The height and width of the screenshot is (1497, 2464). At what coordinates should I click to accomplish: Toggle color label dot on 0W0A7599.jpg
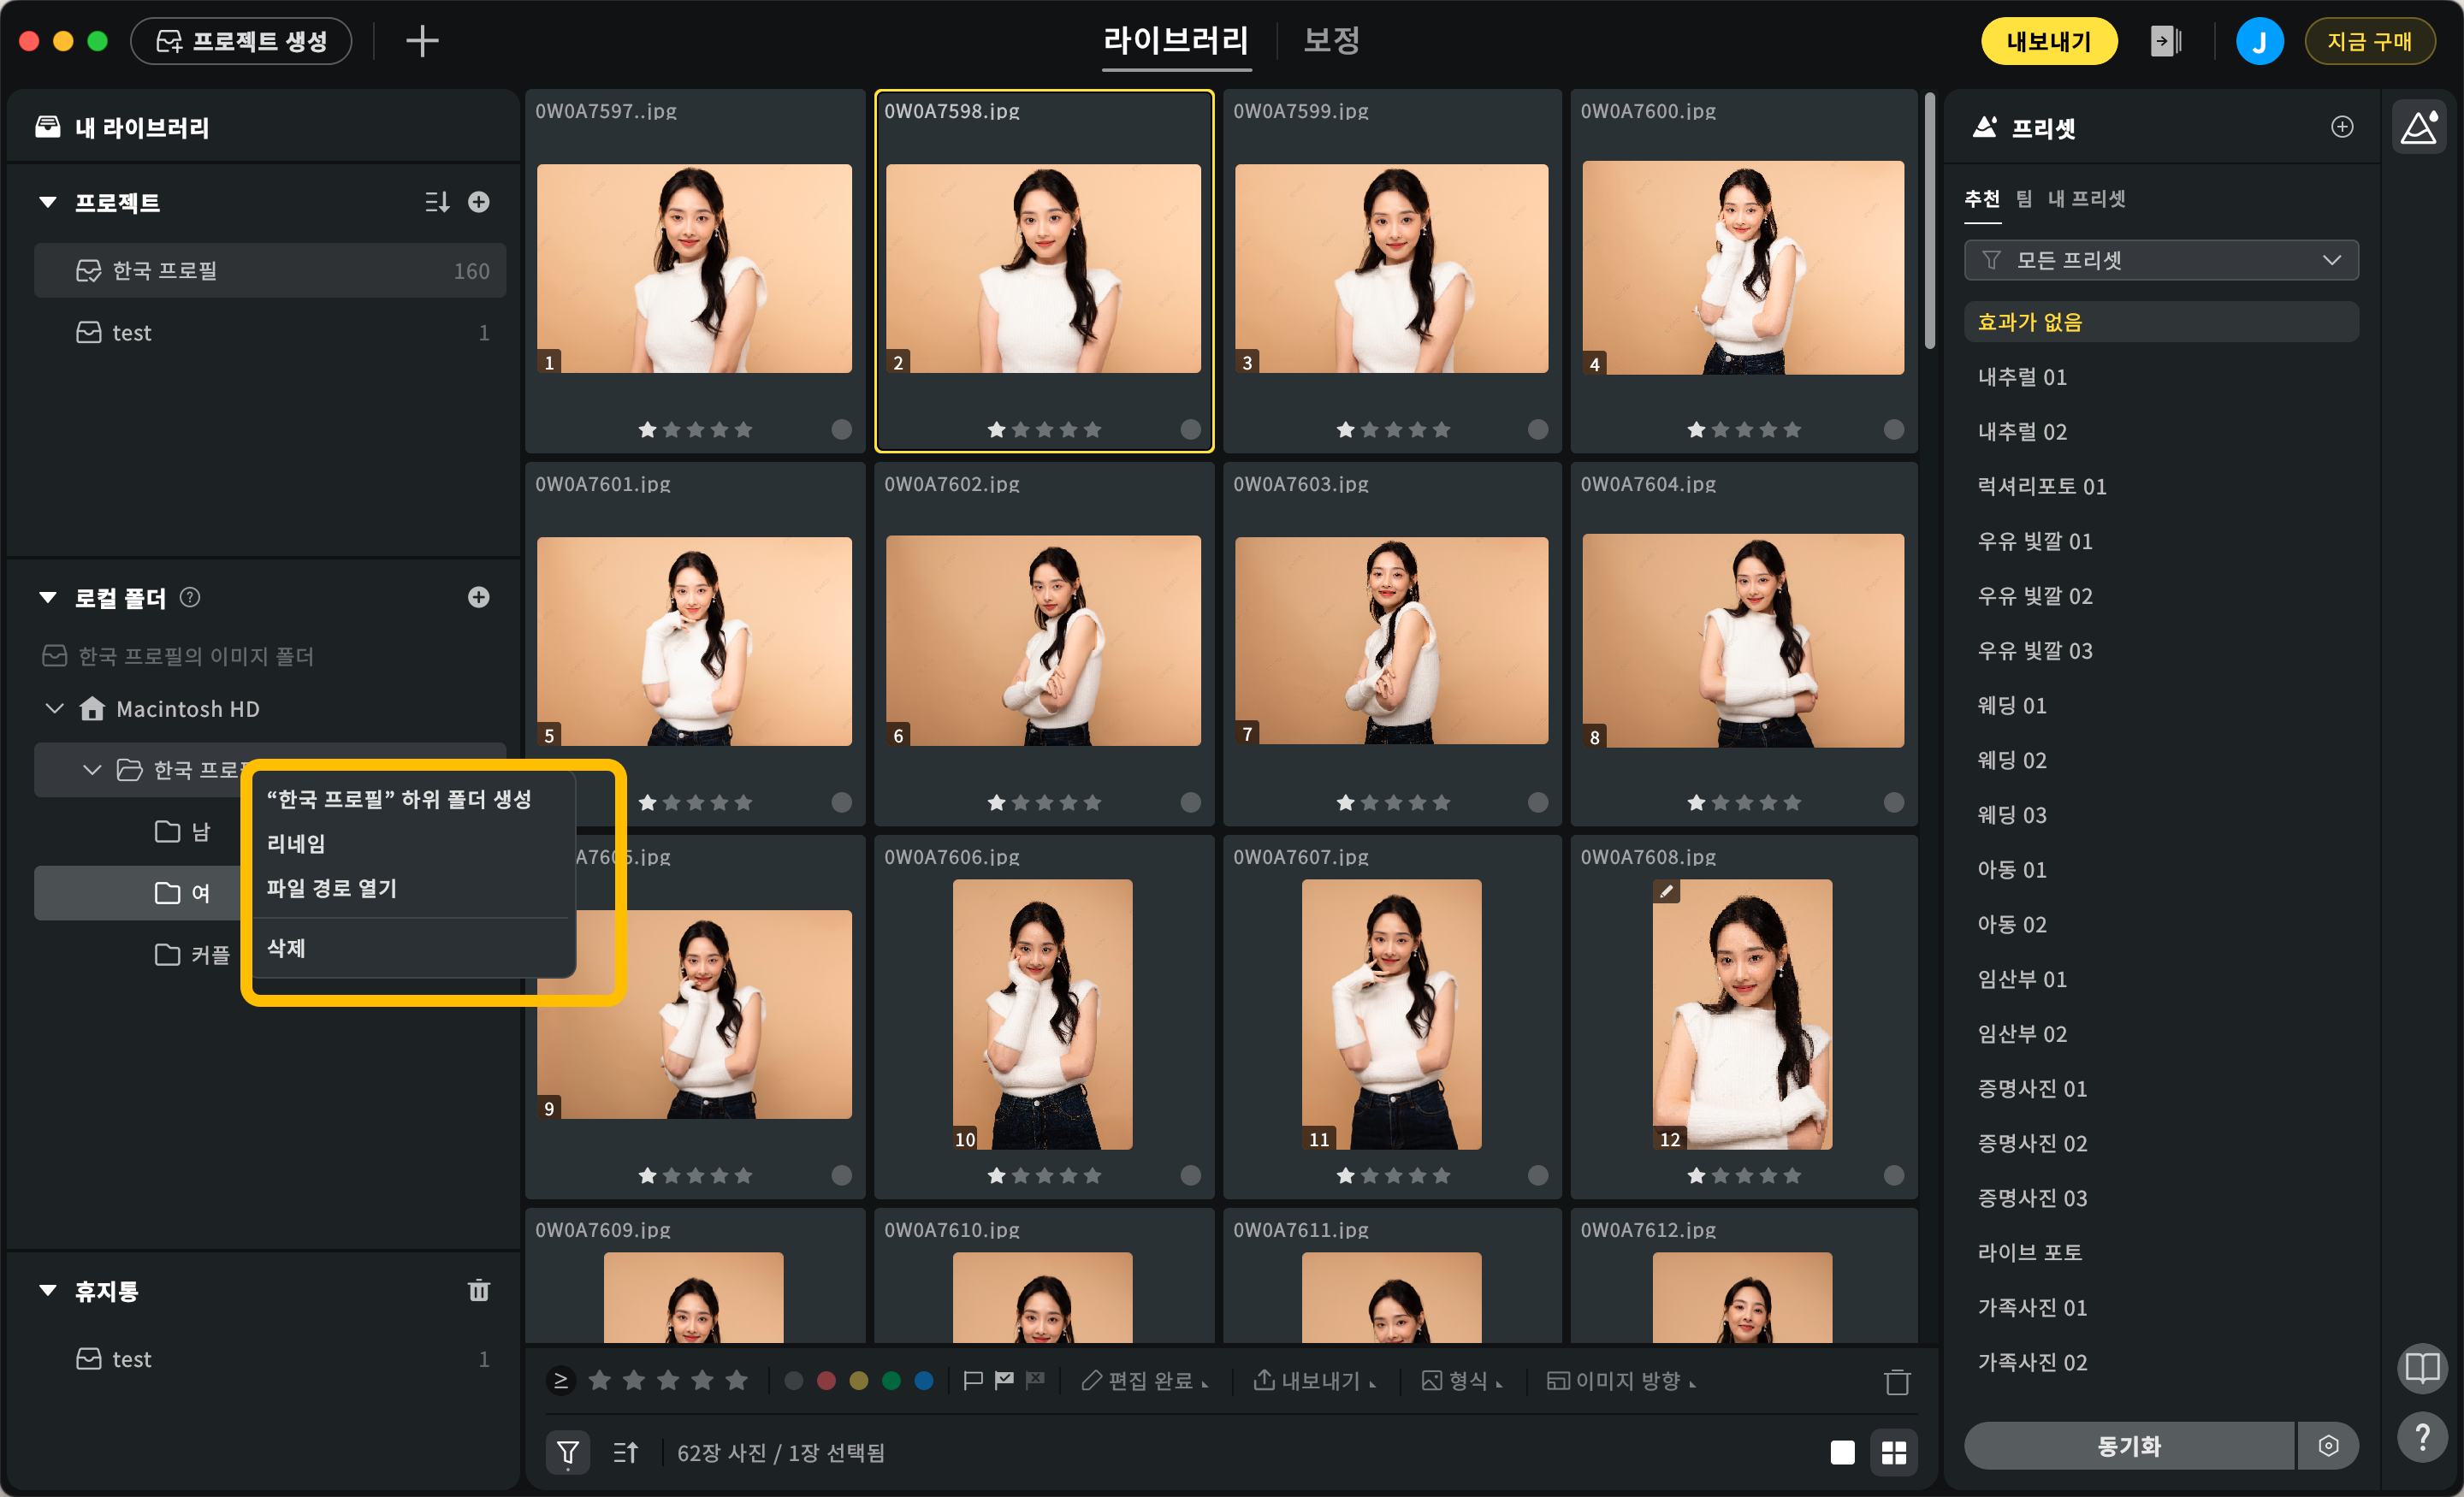pos(1538,429)
